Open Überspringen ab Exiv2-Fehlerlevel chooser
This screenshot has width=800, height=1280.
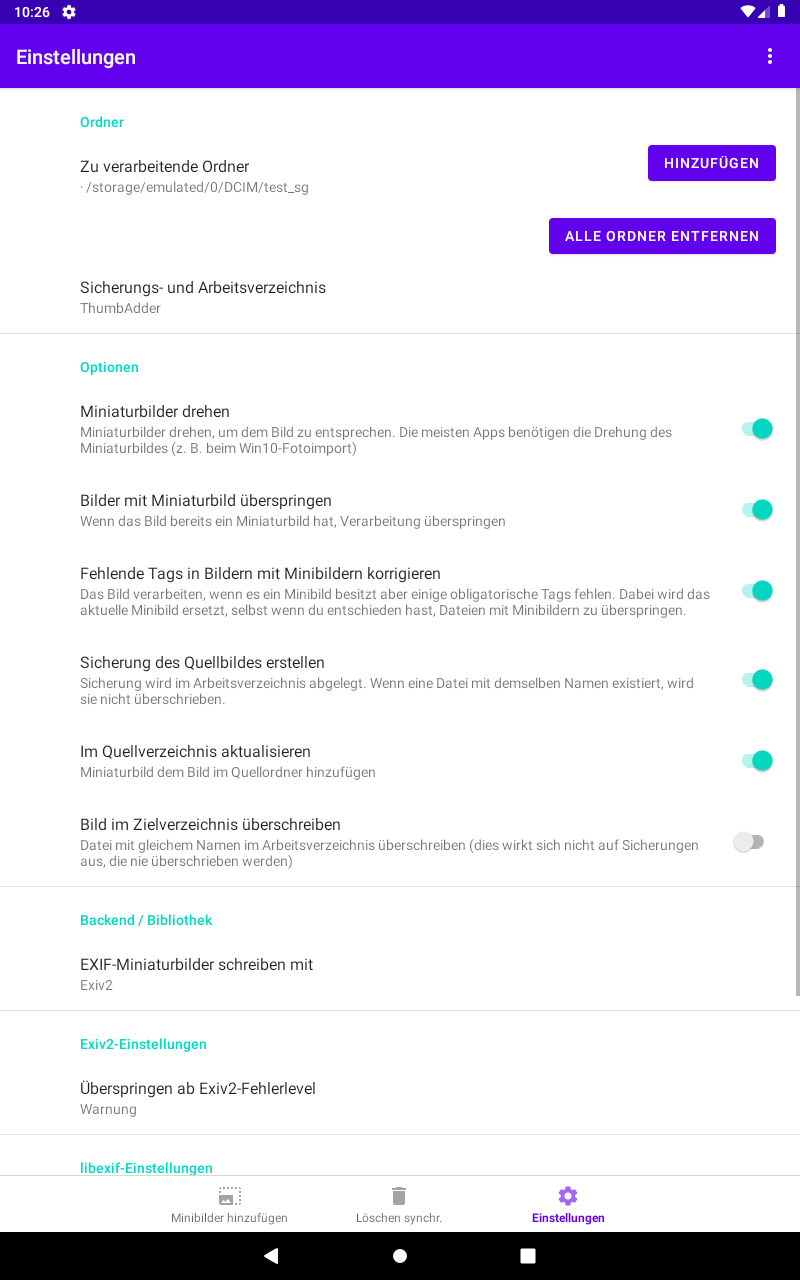(198, 1098)
